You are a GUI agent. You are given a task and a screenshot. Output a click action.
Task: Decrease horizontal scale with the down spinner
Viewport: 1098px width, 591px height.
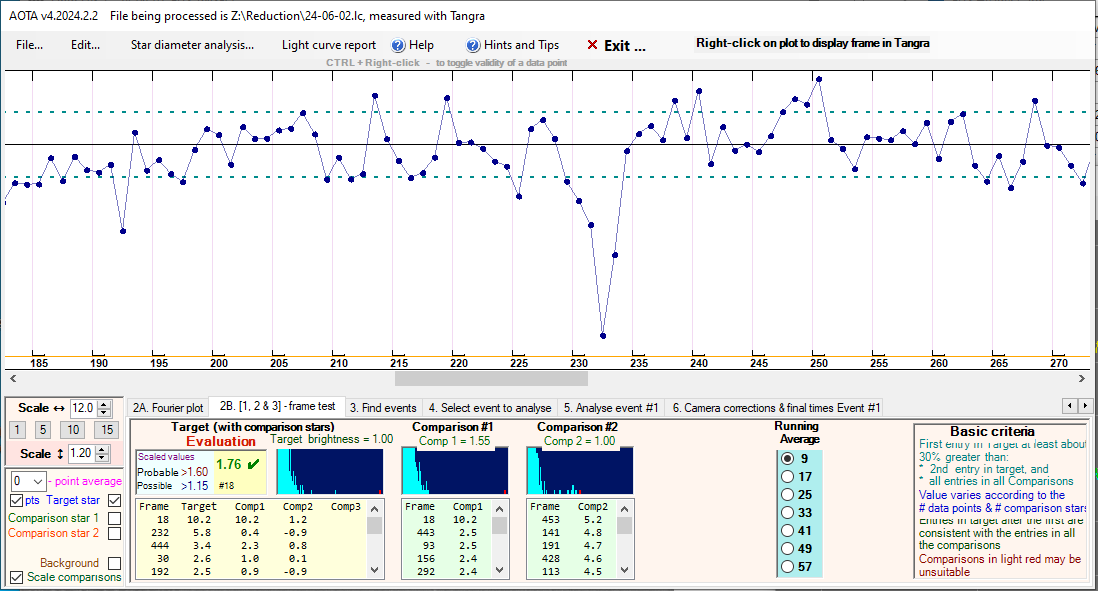(x=104, y=412)
